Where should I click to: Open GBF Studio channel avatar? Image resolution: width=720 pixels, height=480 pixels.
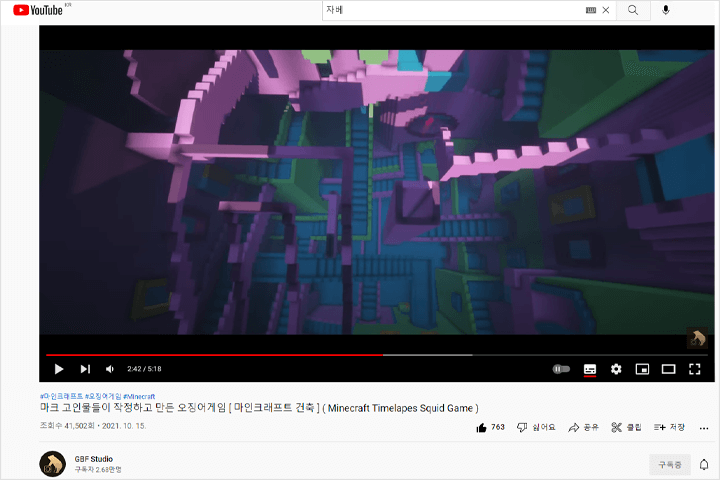tap(52, 463)
